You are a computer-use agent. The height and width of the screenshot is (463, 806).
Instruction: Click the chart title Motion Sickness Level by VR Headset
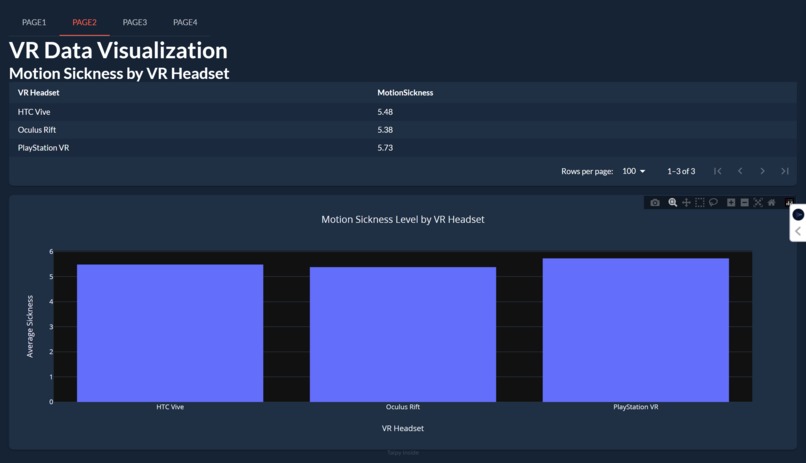403,219
